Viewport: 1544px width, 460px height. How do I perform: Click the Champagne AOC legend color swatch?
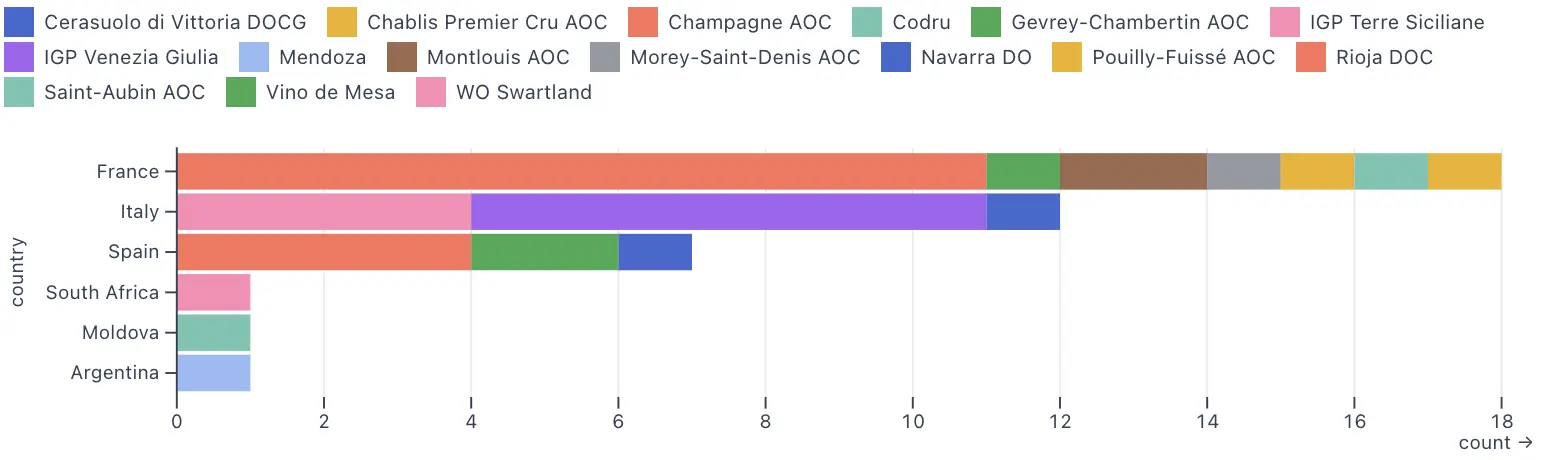click(644, 22)
